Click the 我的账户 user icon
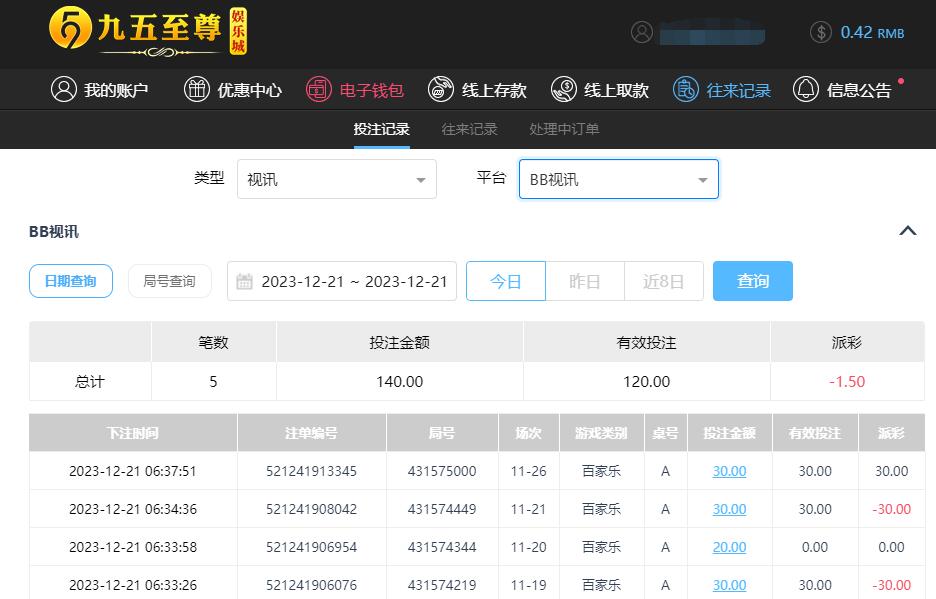Viewport: 936px width, 599px height. pyautogui.click(x=64, y=90)
